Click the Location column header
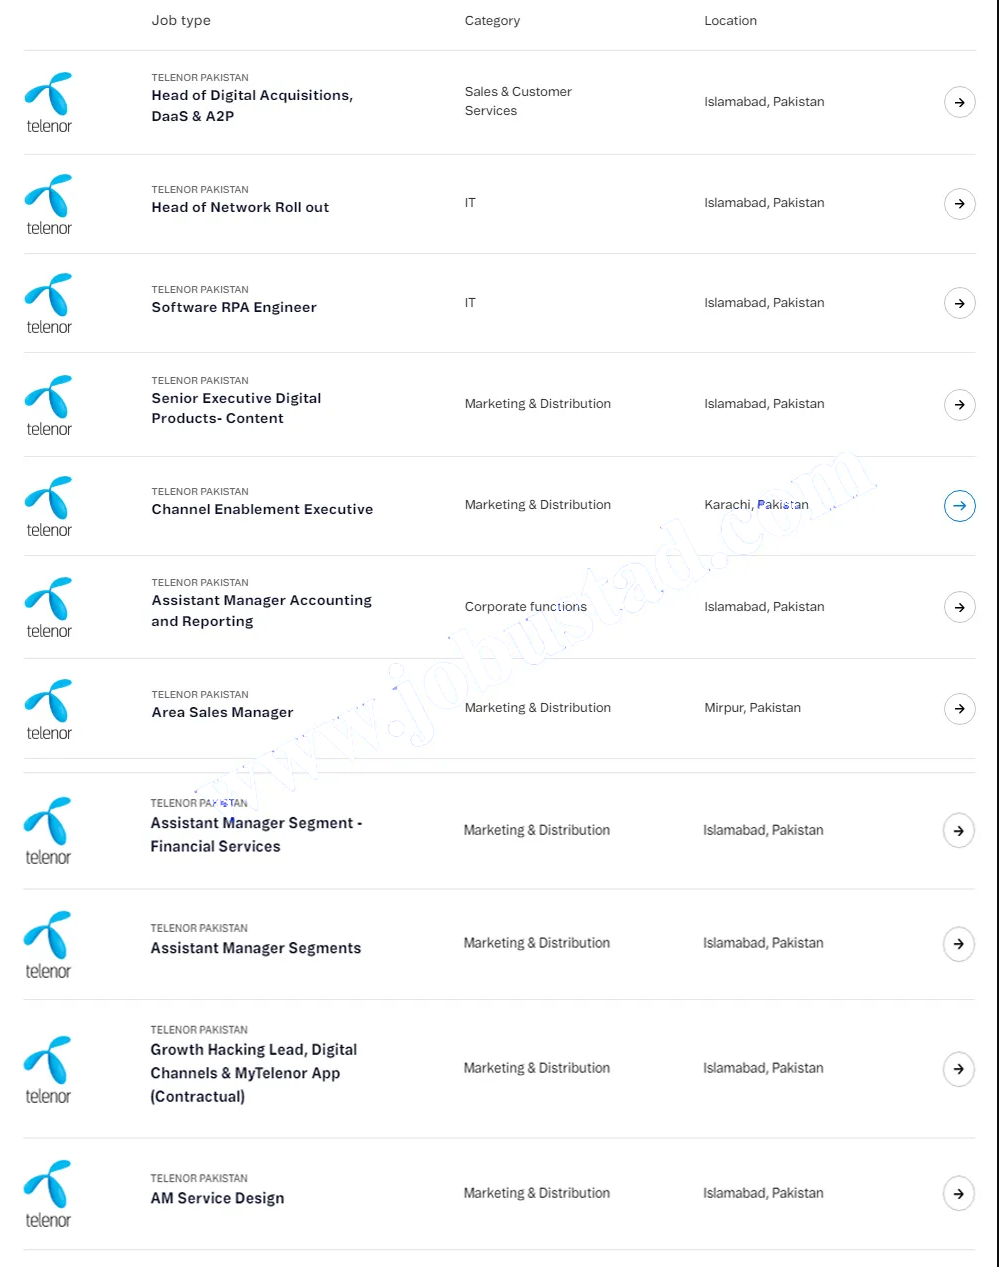999x1267 pixels. coord(730,20)
